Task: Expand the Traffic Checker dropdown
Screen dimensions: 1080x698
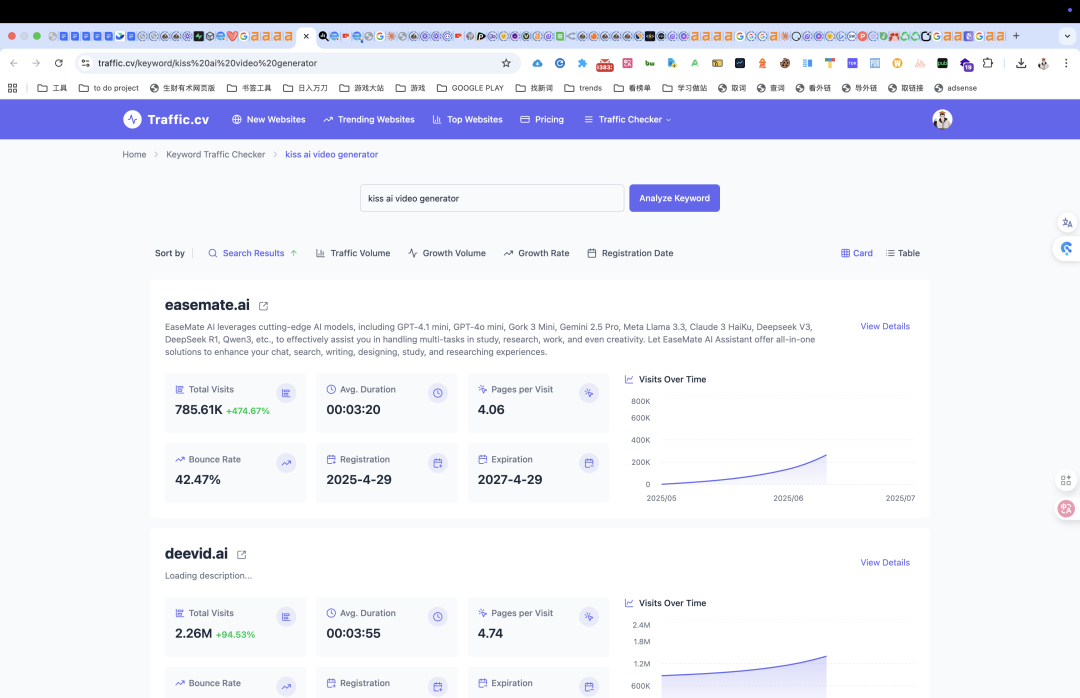Action: pos(627,119)
